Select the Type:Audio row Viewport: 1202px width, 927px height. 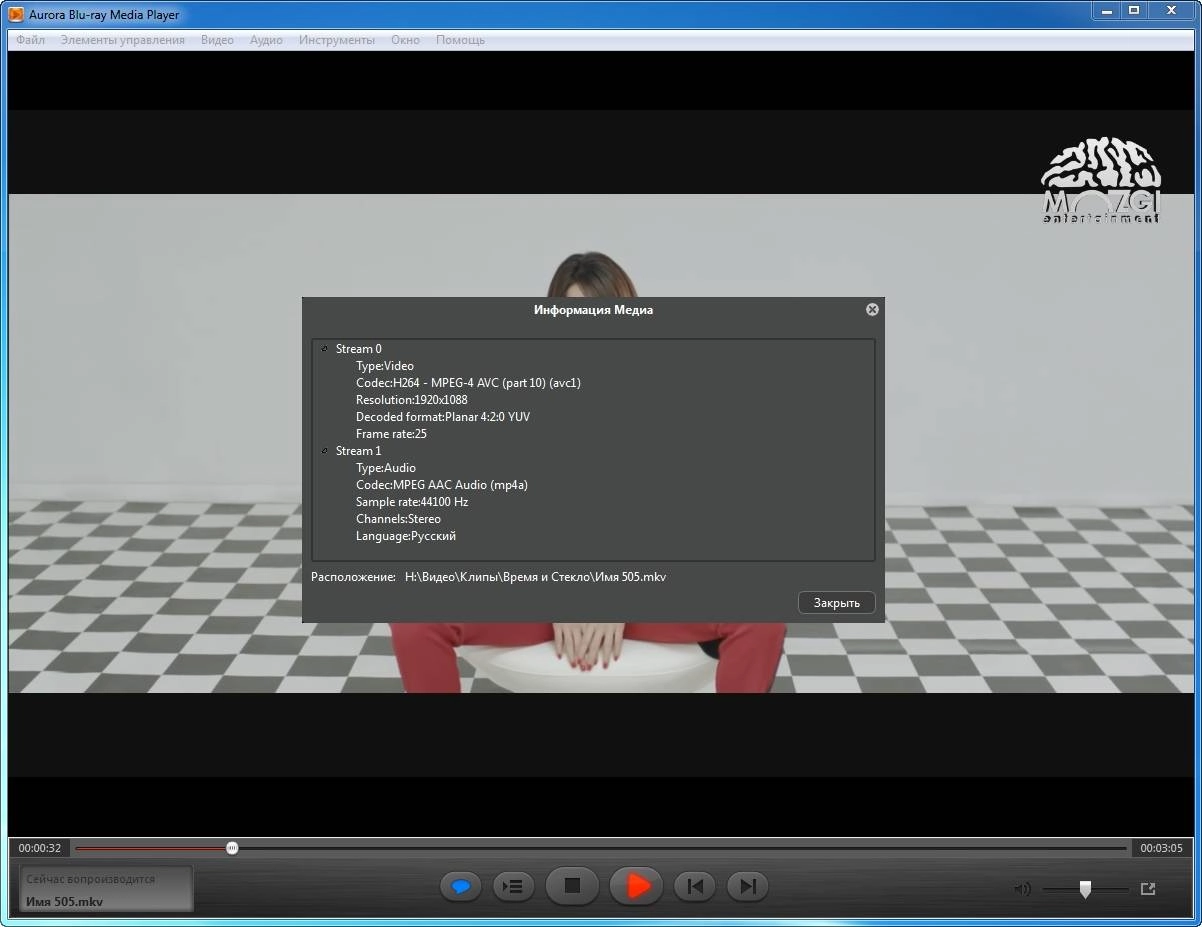[386, 468]
